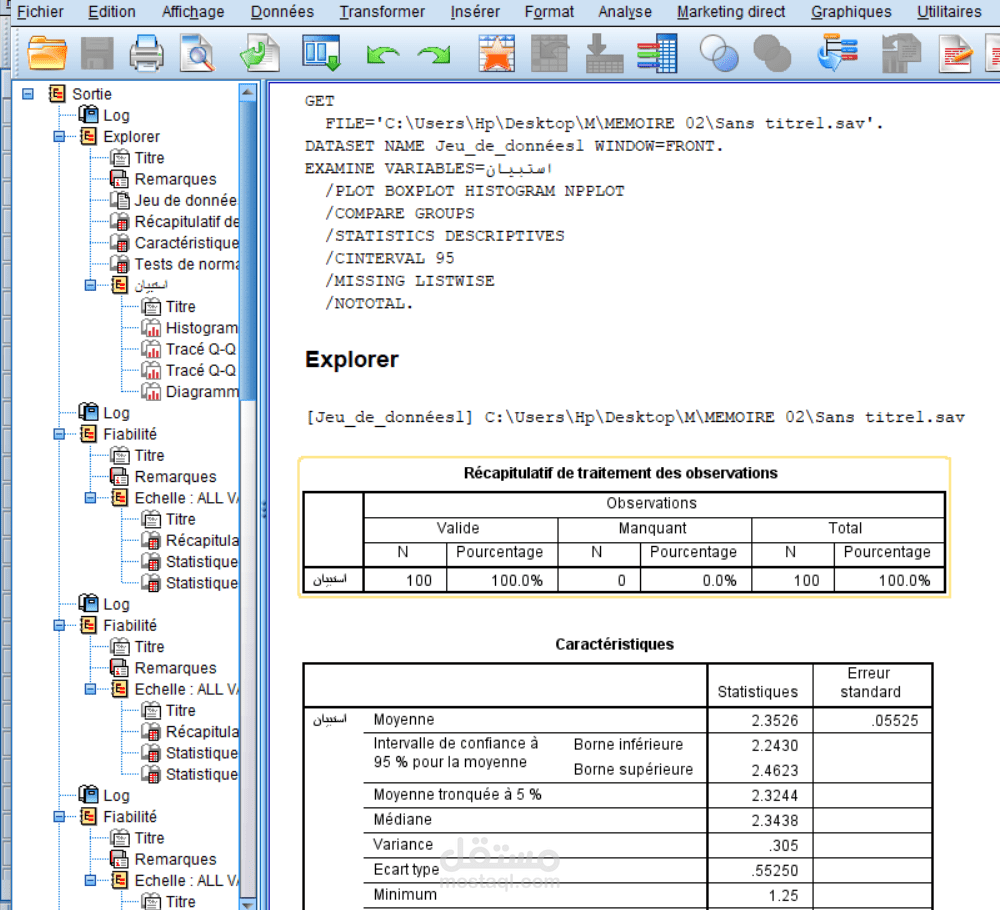Screen dimensions: 1000x910
Task: Click the Open folder toolbar icon
Action: (x=47, y=52)
